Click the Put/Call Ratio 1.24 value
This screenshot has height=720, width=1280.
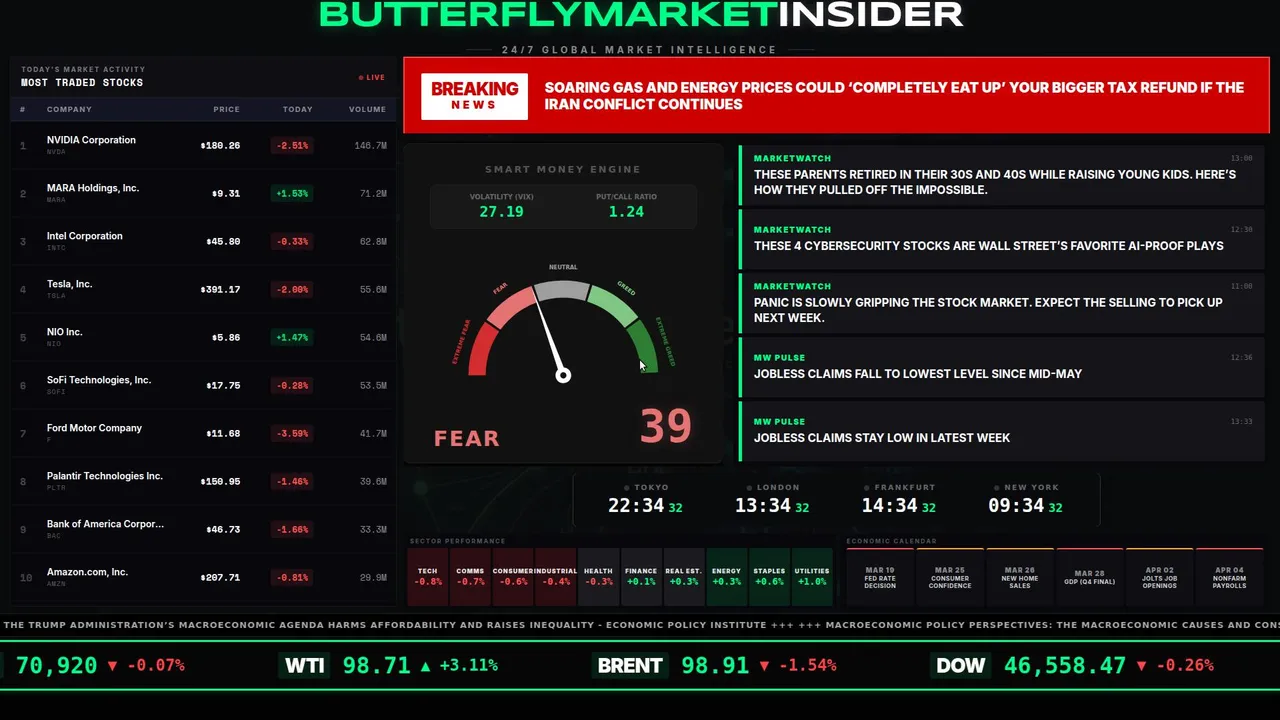click(626, 212)
